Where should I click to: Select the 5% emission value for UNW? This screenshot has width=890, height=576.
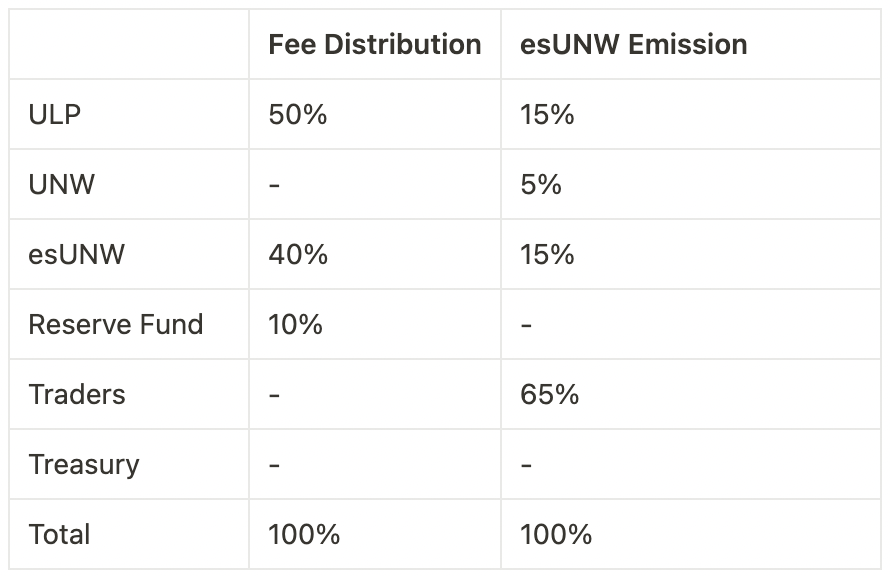[x=541, y=185]
